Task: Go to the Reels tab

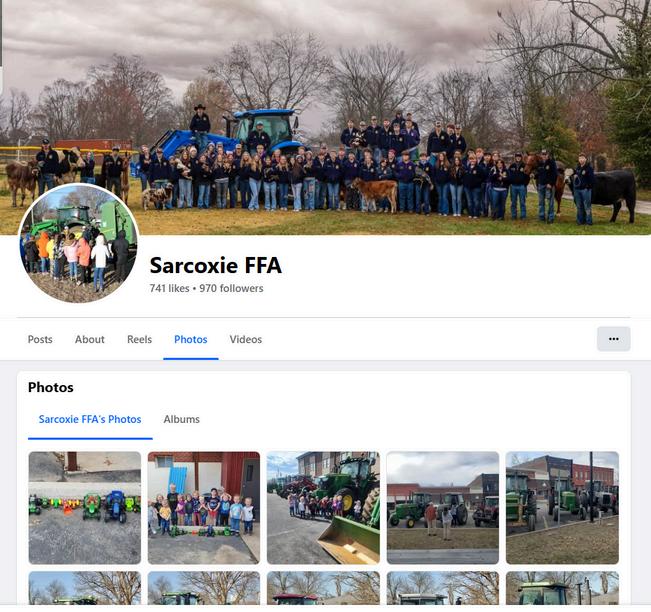Action: click(x=140, y=339)
